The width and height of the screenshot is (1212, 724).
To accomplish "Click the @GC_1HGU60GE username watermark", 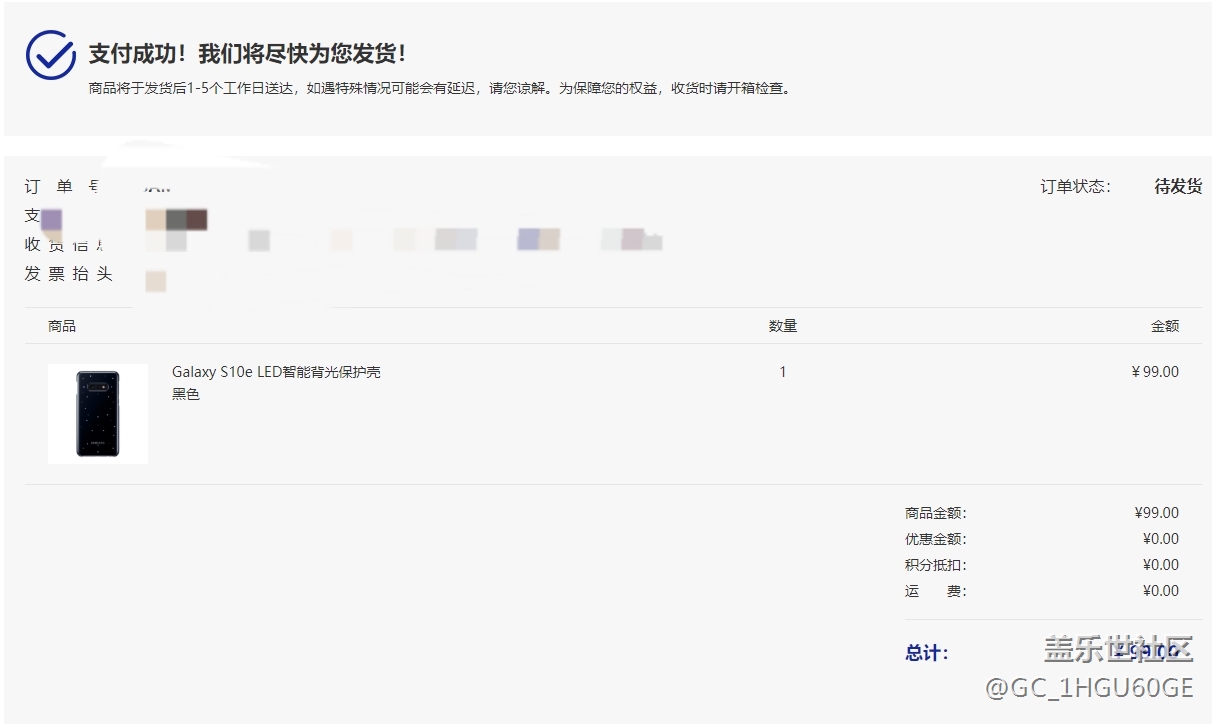I will (1089, 688).
